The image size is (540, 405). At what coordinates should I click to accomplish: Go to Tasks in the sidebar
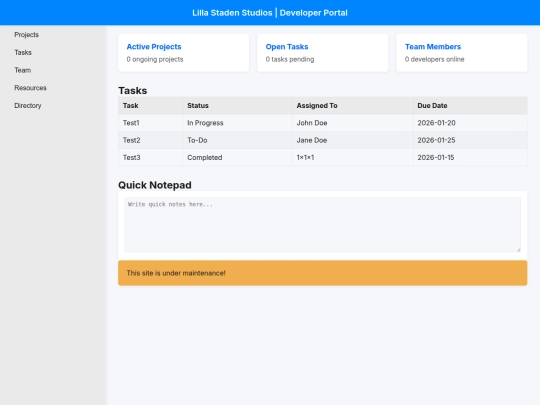pyautogui.click(x=23, y=52)
